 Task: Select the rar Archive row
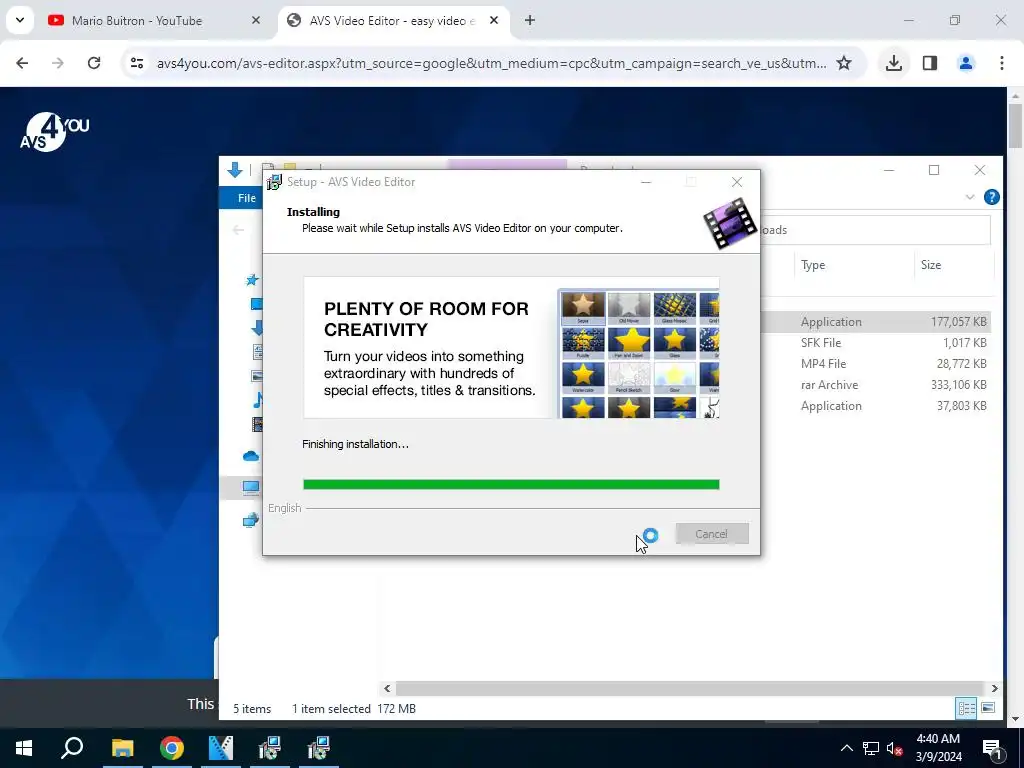coord(875,385)
